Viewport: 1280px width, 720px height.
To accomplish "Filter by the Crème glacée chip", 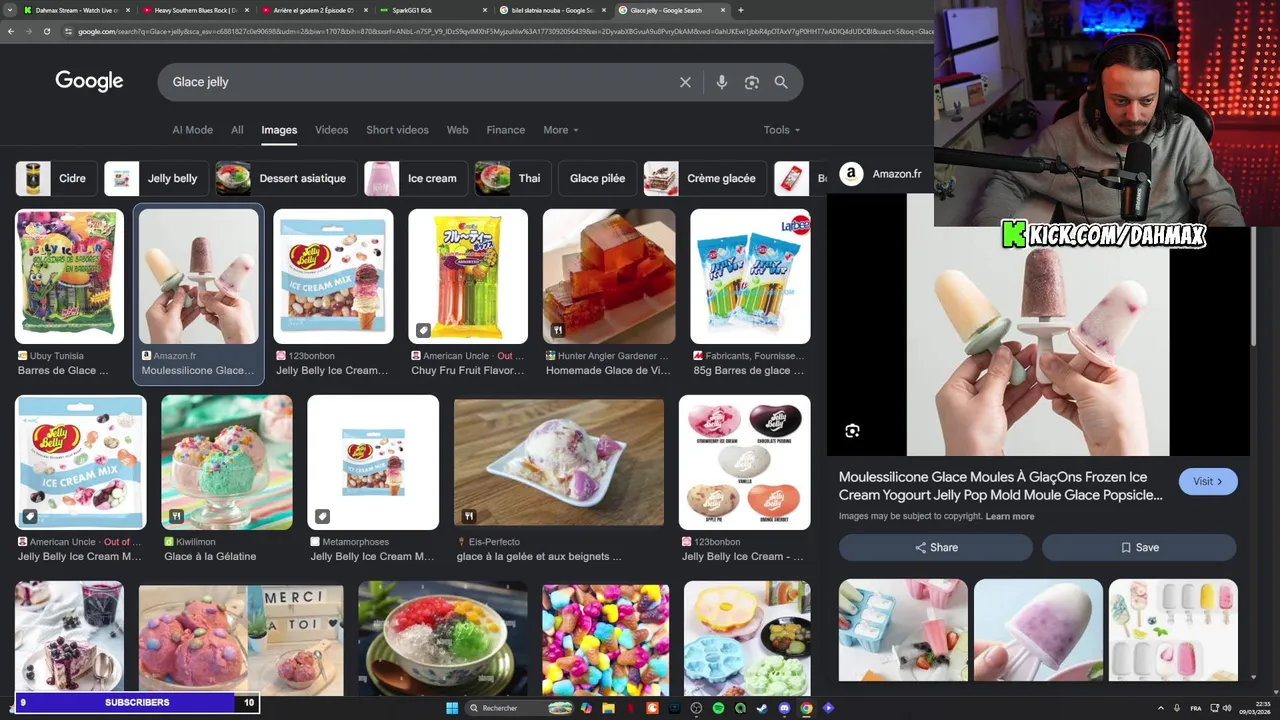I will 705,178.
